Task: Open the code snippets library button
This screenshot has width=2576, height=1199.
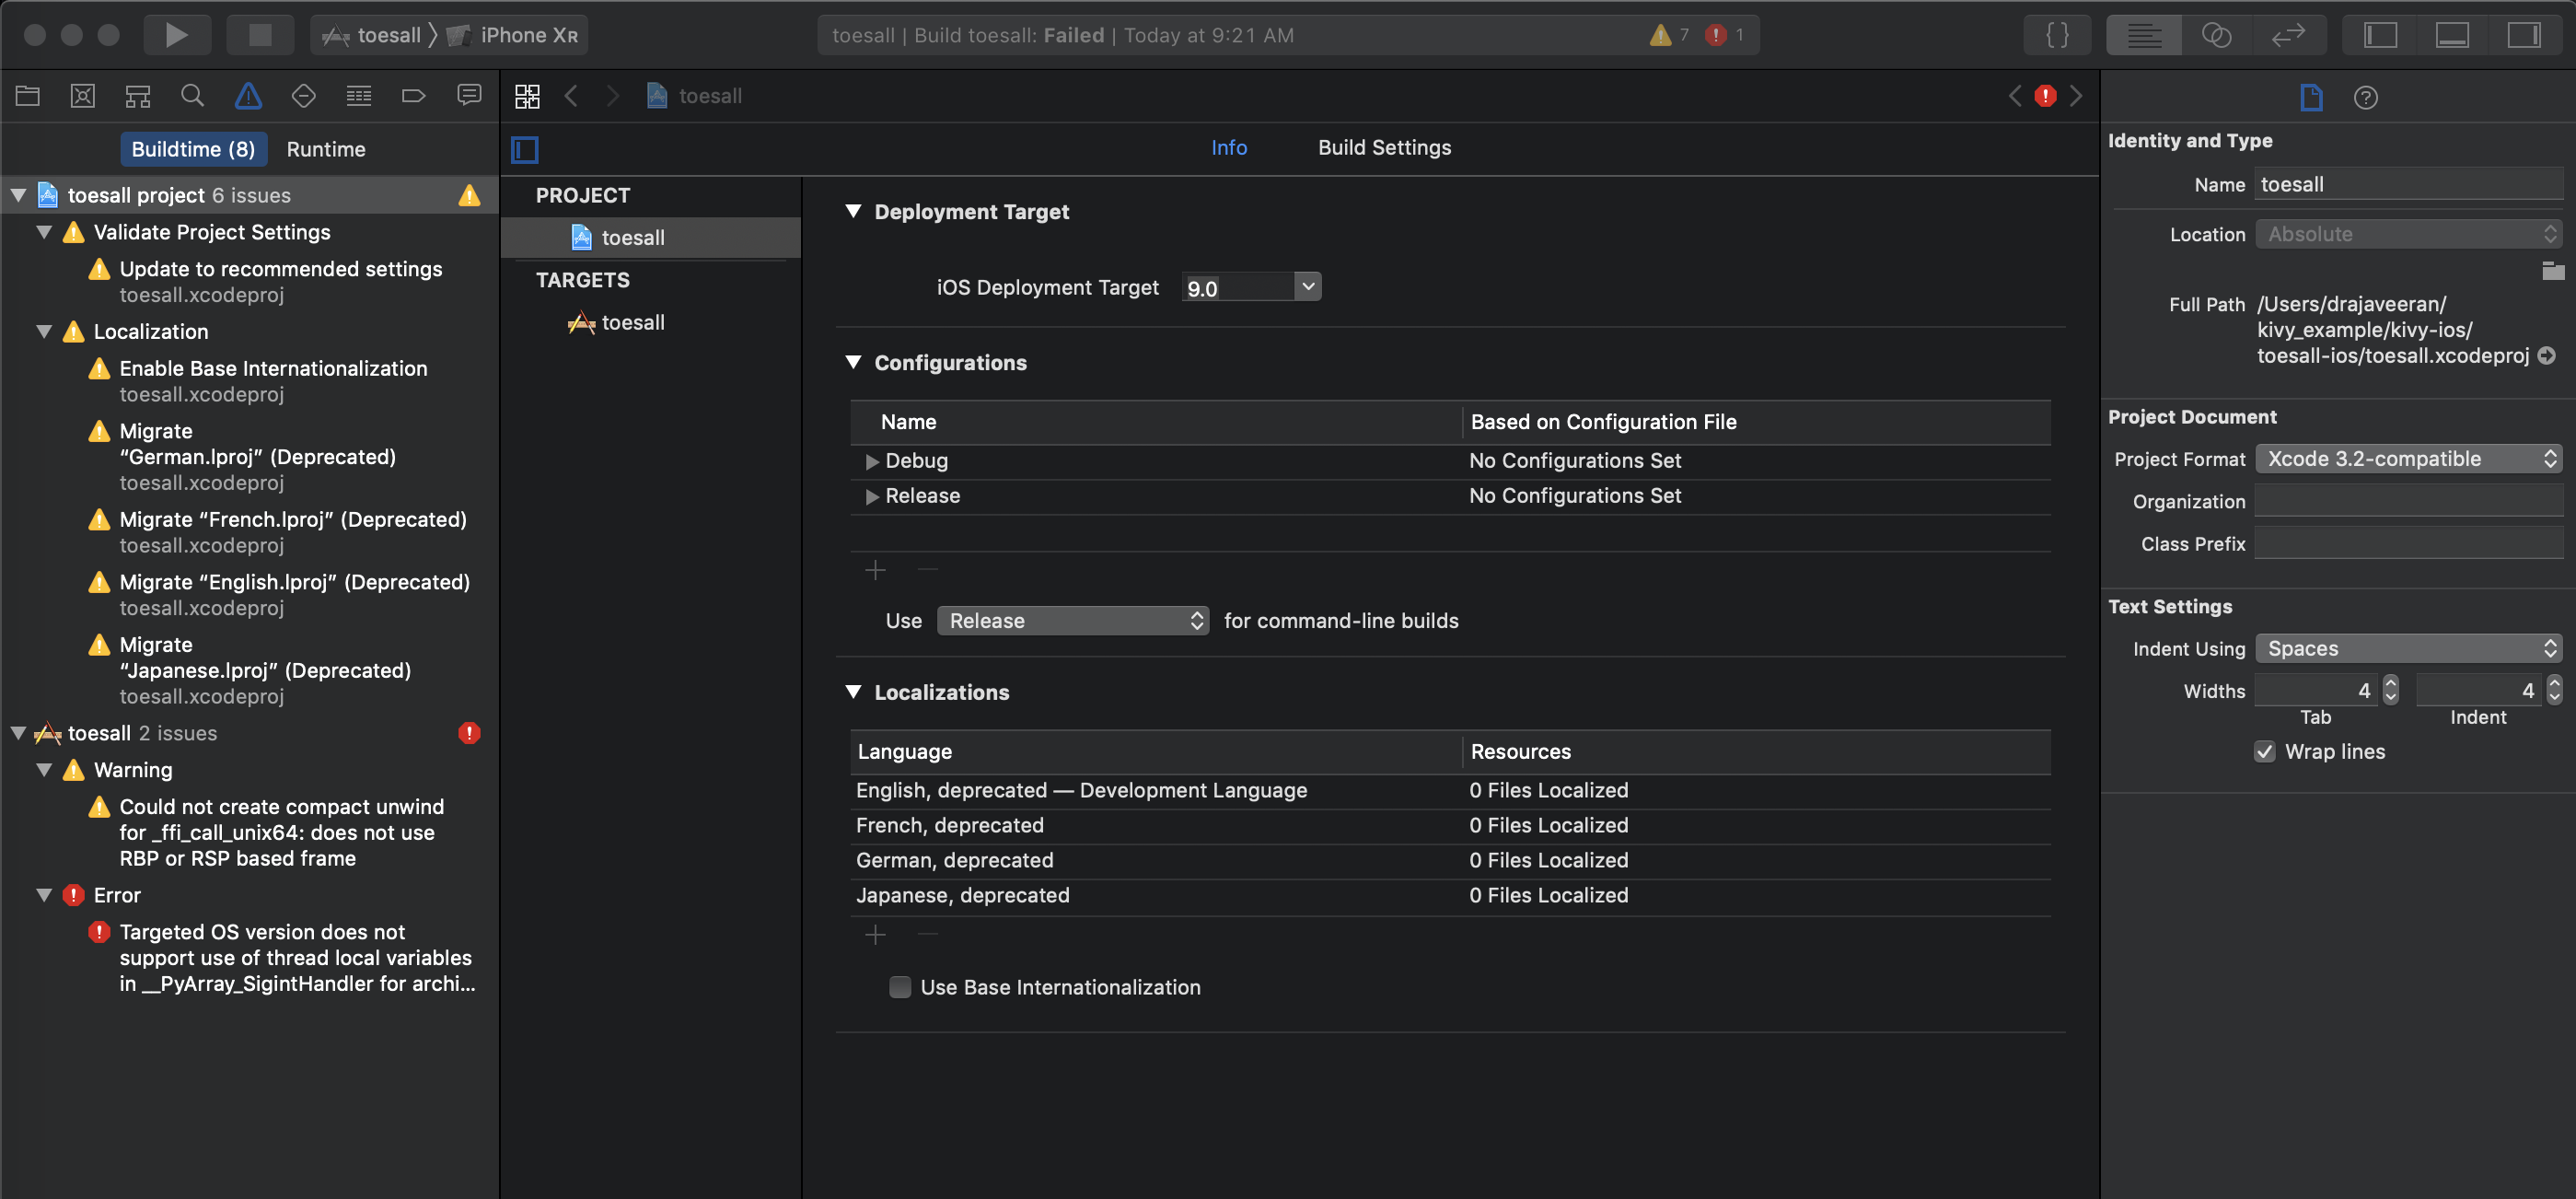Action: [x=2057, y=35]
